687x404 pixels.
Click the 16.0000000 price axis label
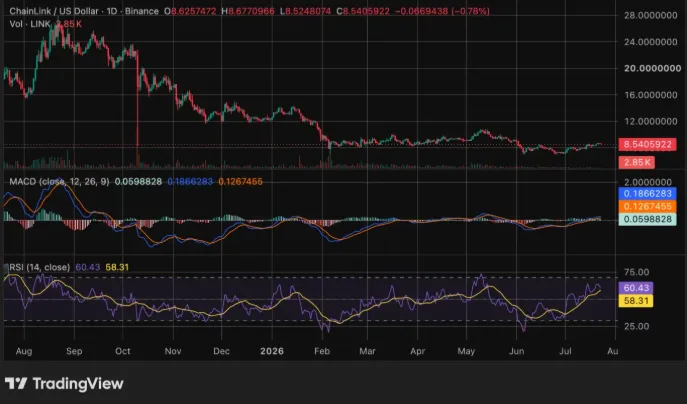coord(651,95)
